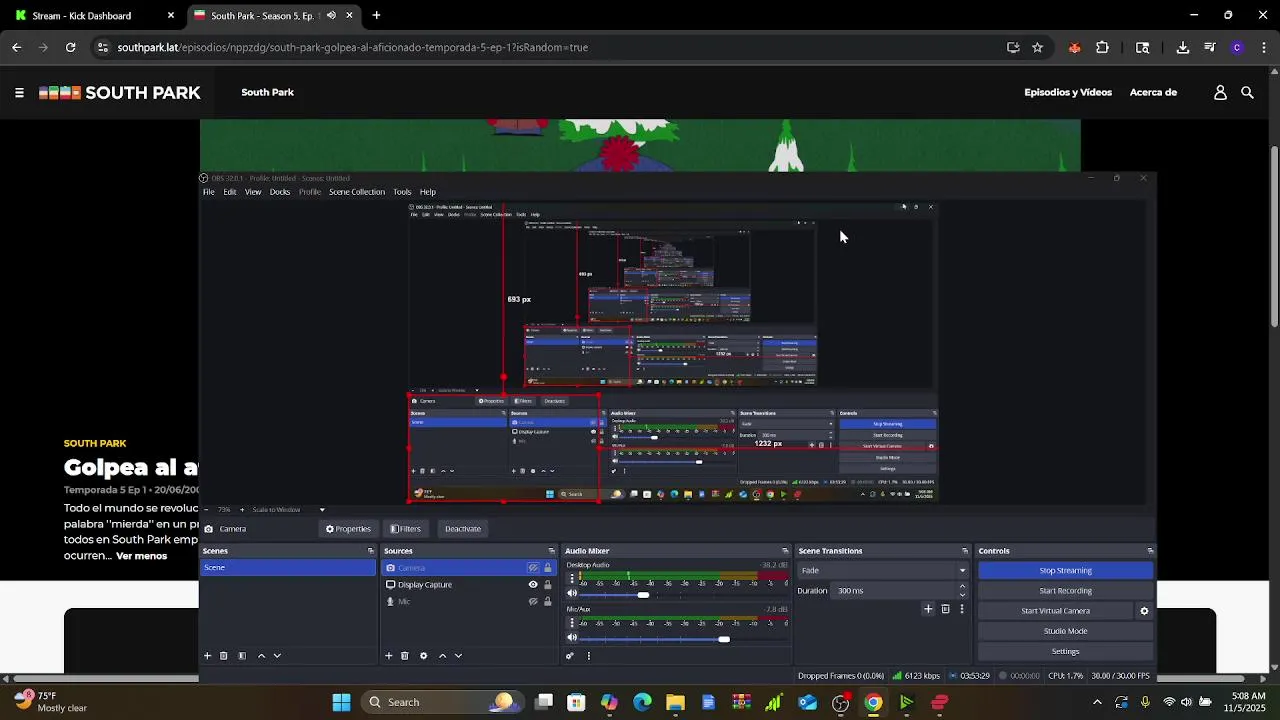Open transition properties three-dot menu
This screenshot has width=1280, height=720.
tap(962, 609)
